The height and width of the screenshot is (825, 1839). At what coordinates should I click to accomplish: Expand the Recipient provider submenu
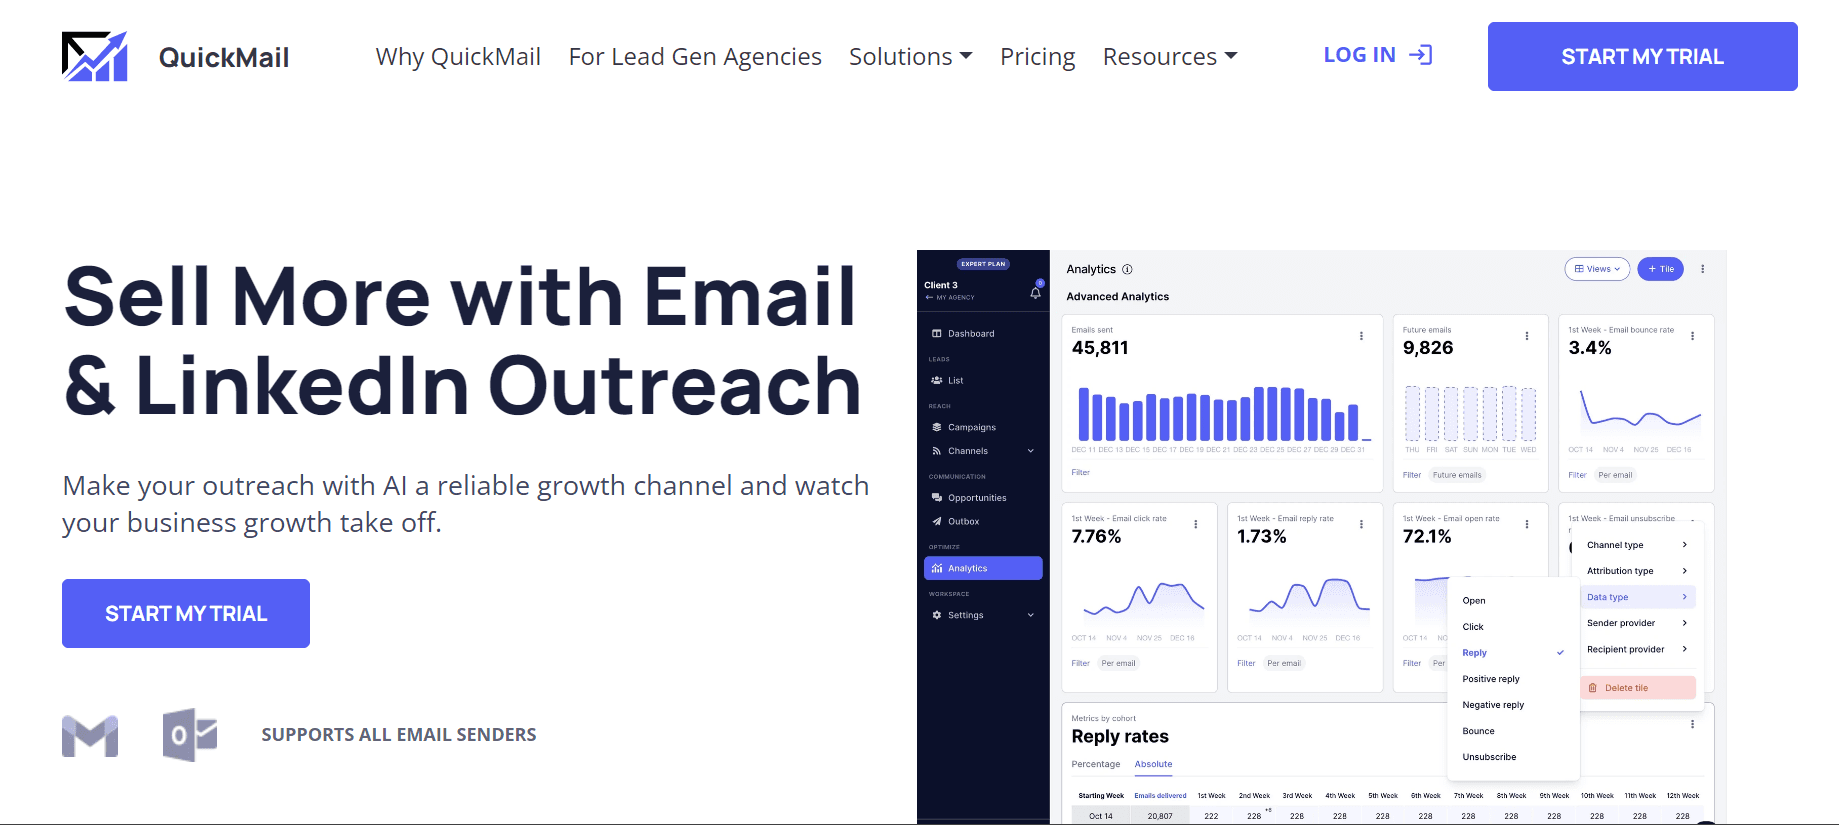(x=1637, y=649)
